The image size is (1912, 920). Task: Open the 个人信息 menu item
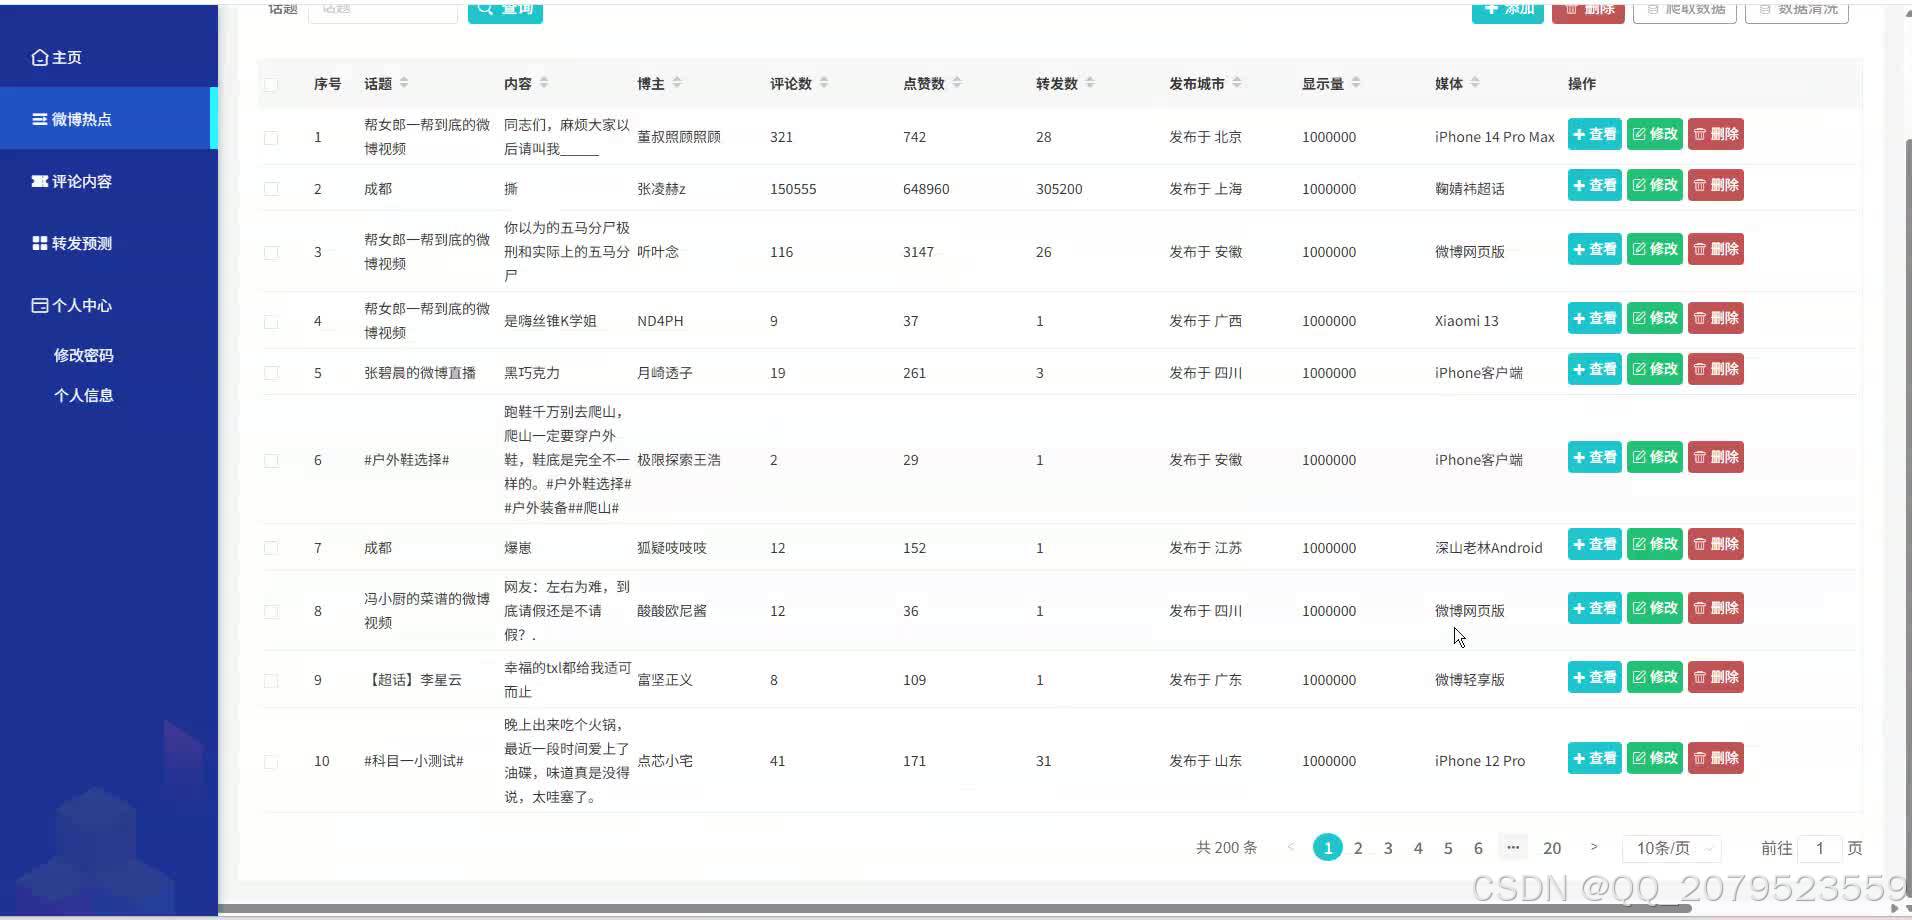(x=83, y=395)
